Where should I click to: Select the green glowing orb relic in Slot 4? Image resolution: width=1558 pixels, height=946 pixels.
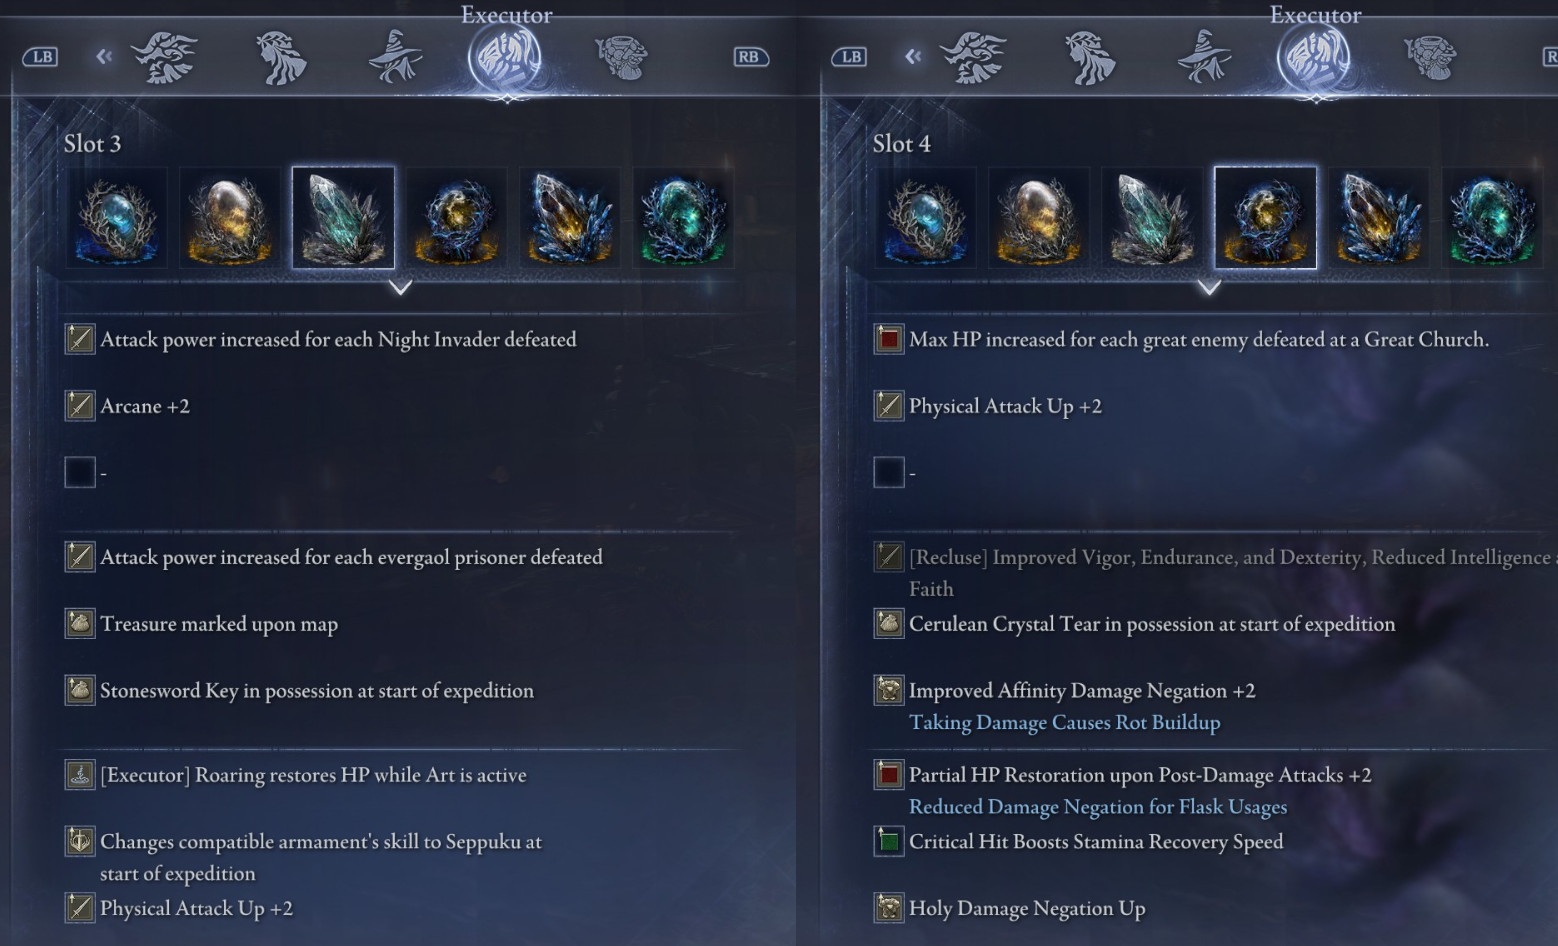click(x=1492, y=218)
